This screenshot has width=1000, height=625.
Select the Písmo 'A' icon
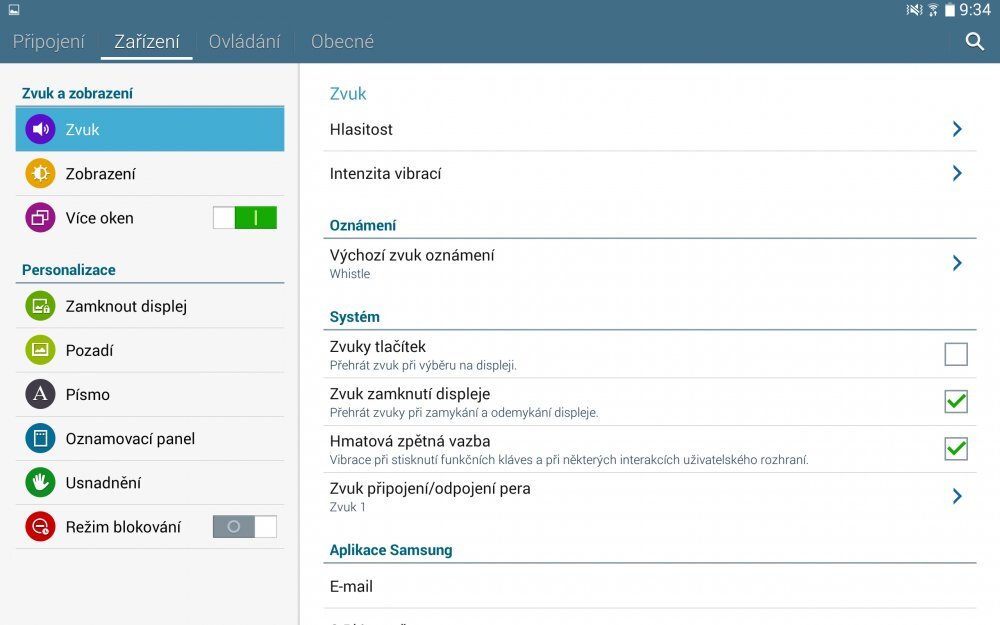(39, 394)
